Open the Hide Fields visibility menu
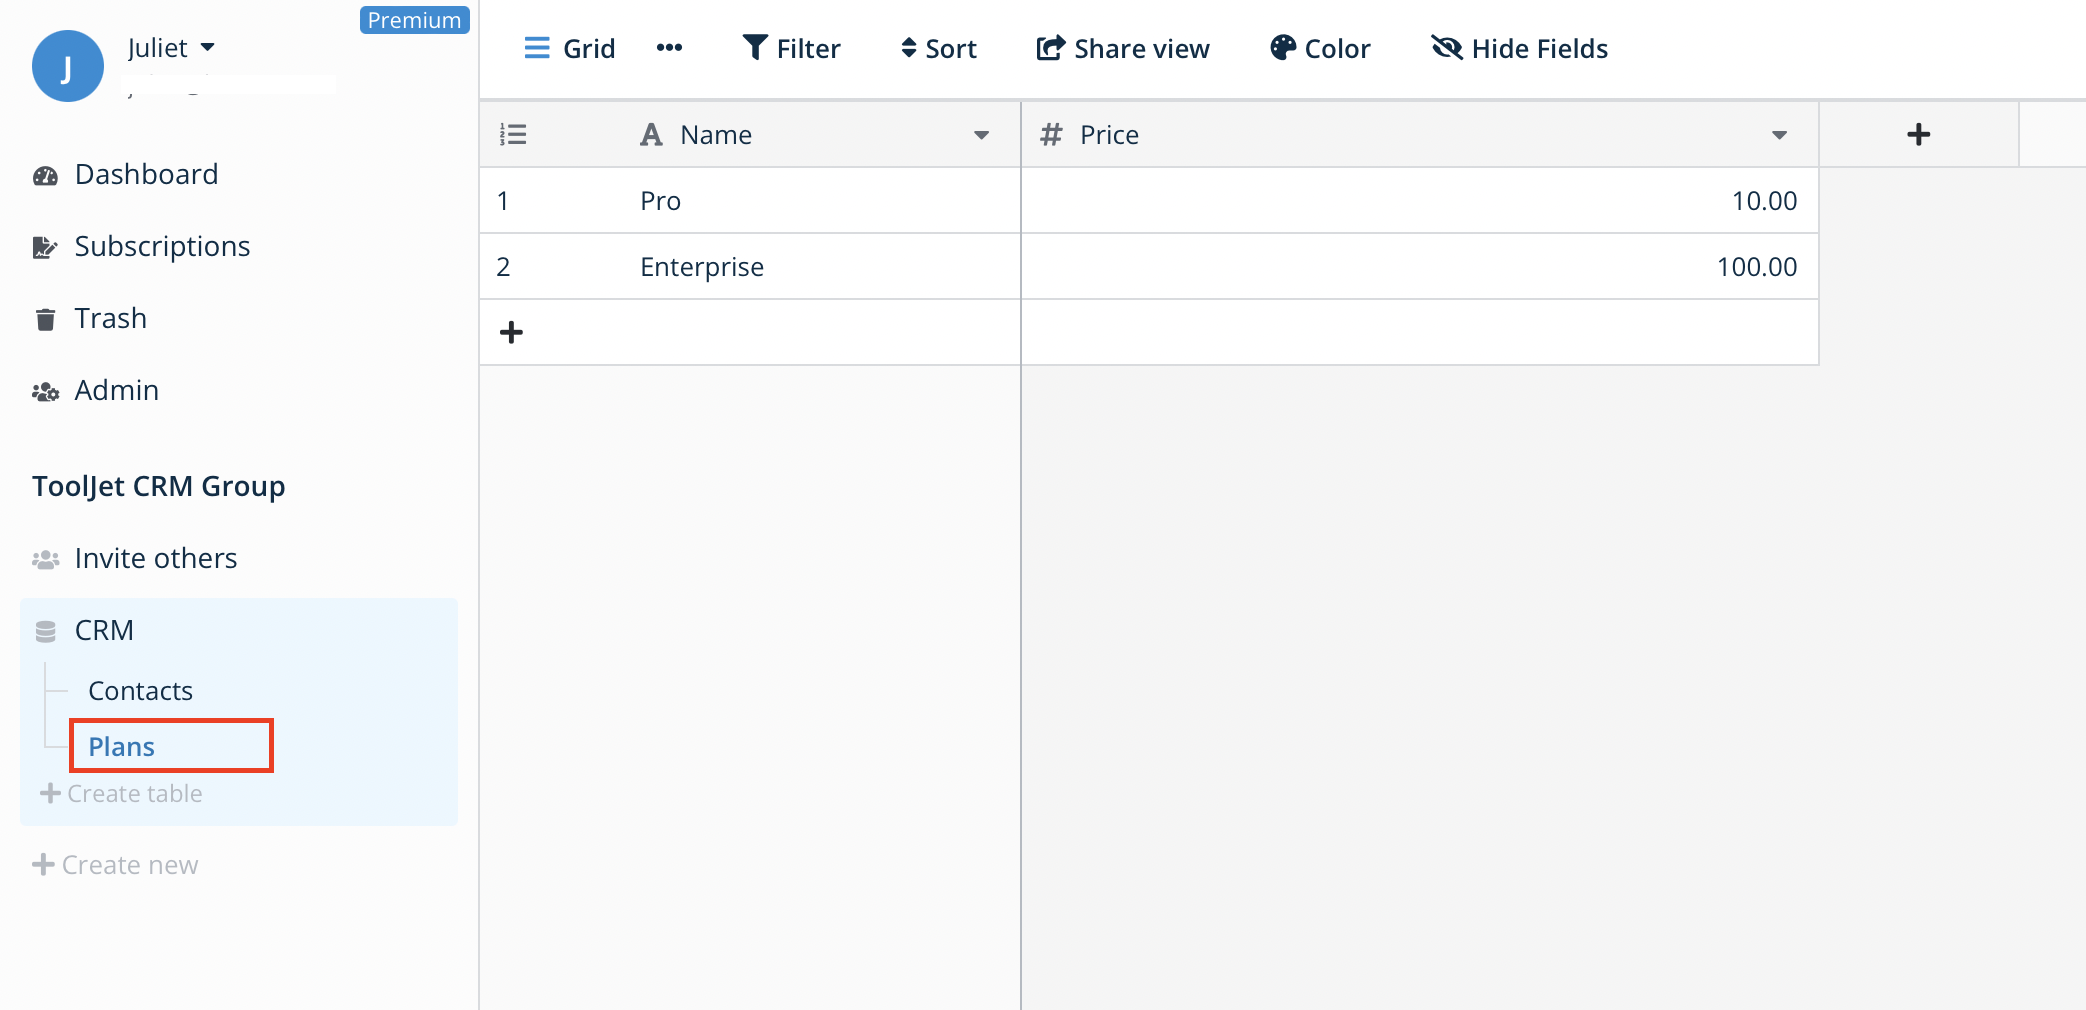 tap(1519, 48)
